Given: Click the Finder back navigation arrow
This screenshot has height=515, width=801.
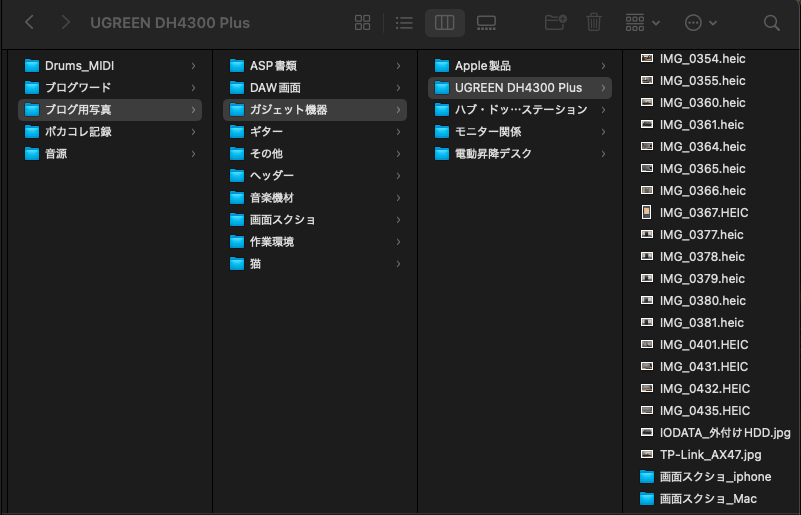Looking at the screenshot, I should pos(30,22).
